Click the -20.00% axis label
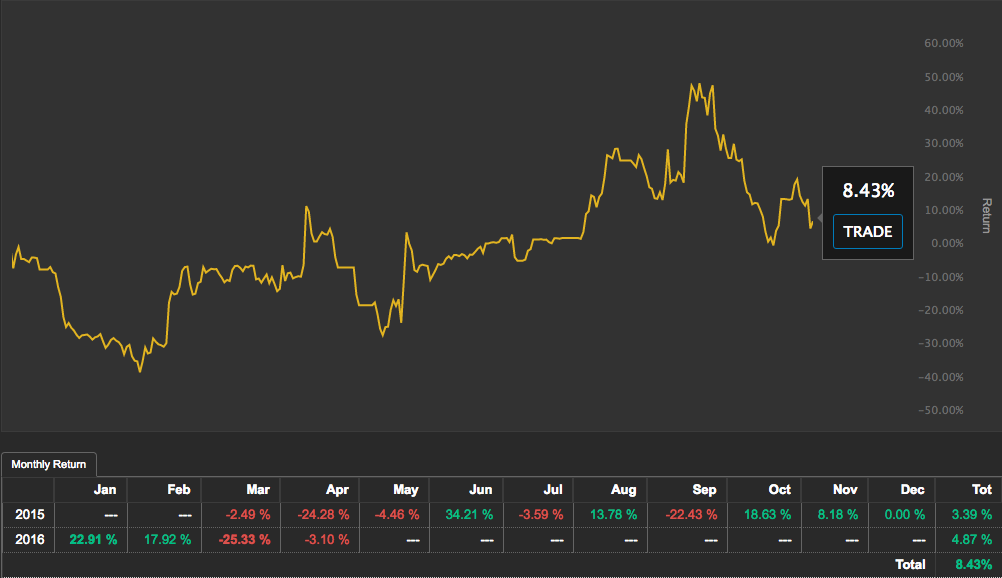Viewport: 1002px width, 578px height. tap(941, 311)
